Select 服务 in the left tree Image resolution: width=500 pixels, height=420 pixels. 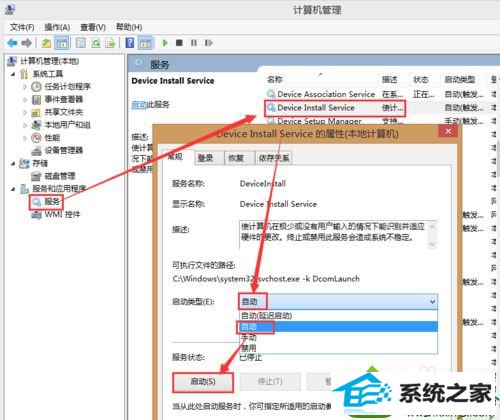52,201
